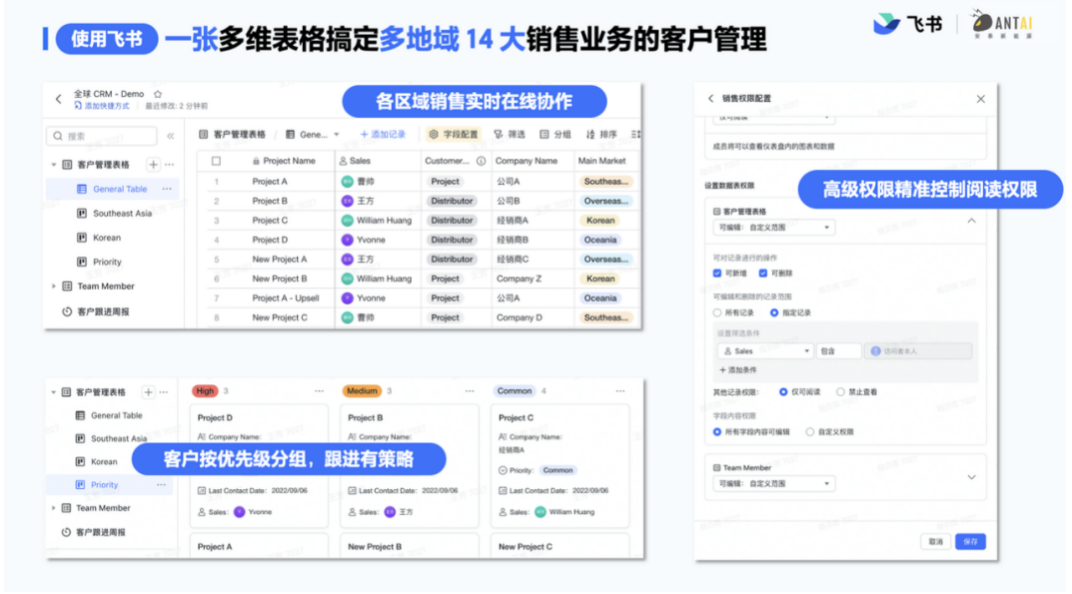This screenshot has height=594, width=1072.
Task: Collapse 客户管理表格 tree in bottom panel
Action: [x=53, y=392]
